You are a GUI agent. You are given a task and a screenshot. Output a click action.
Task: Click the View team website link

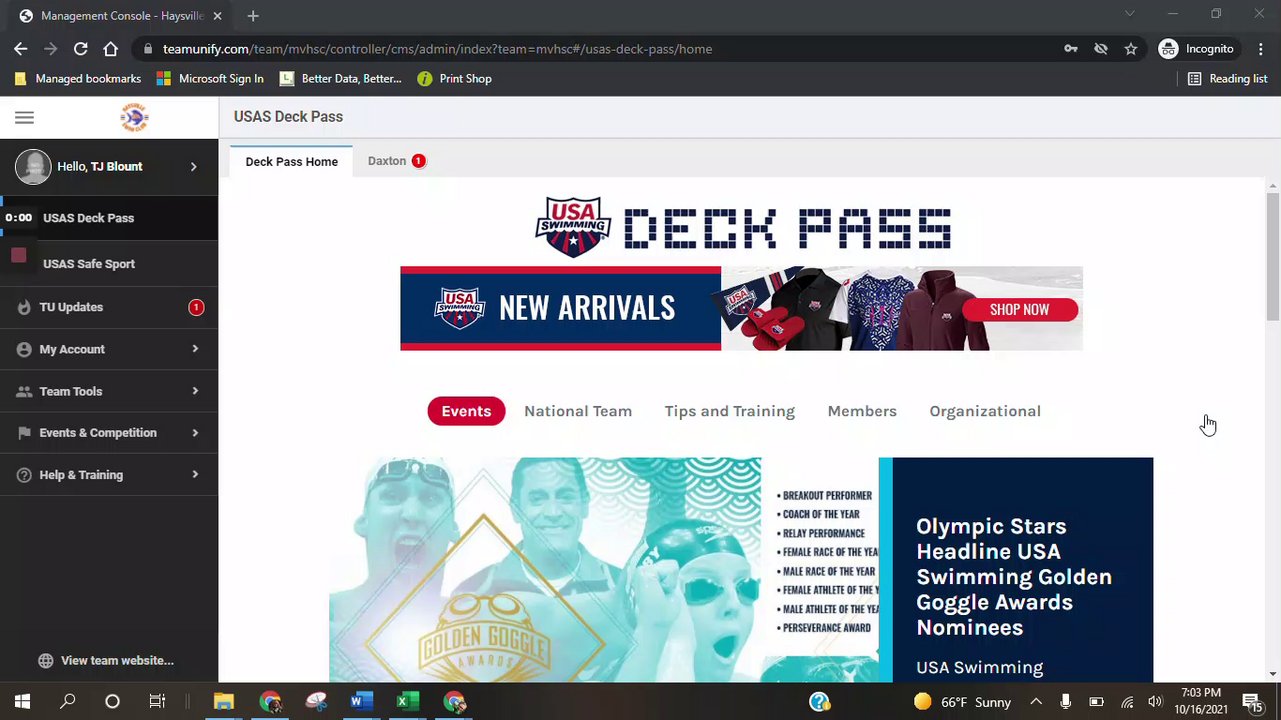tap(117, 661)
